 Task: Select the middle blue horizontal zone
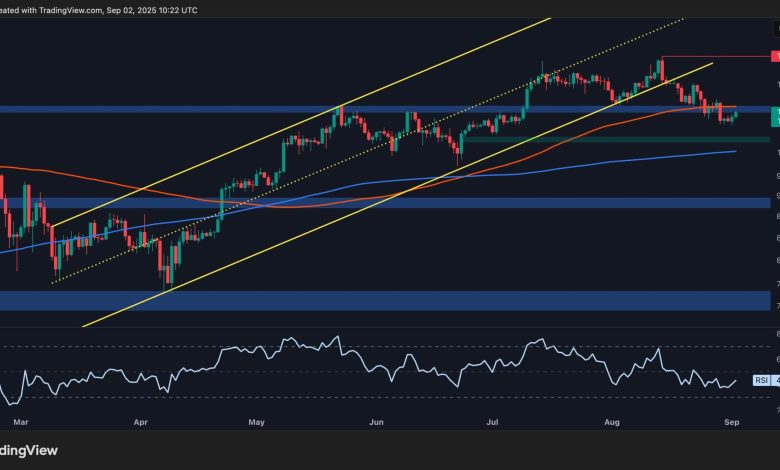[385, 203]
